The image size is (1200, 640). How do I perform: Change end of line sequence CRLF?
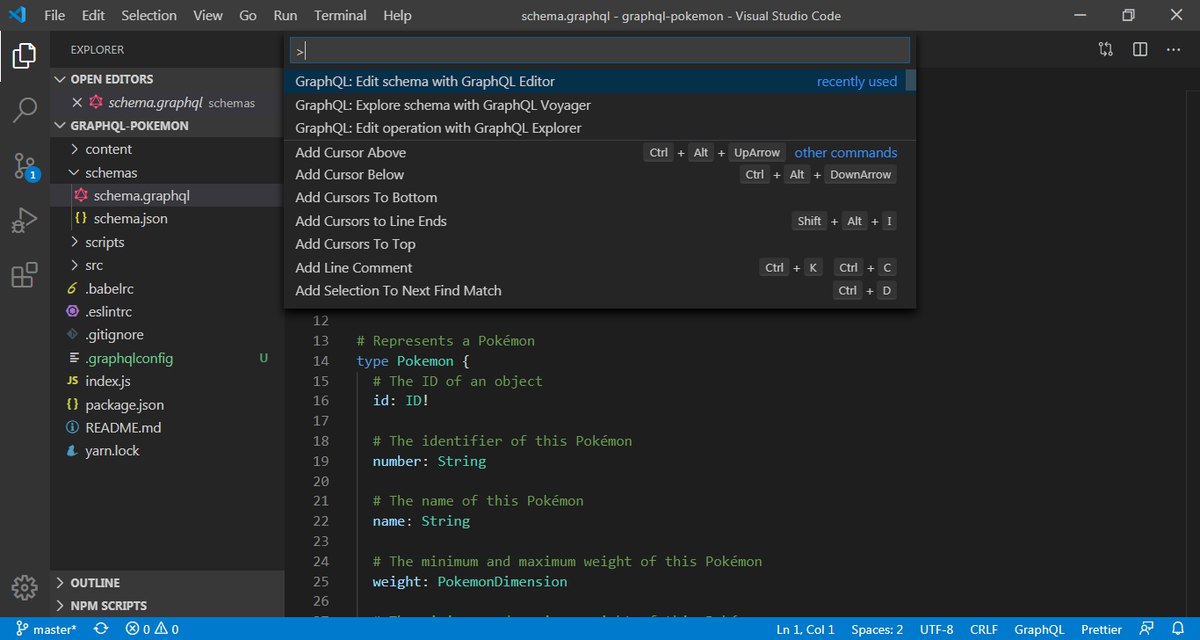[984, 630]
